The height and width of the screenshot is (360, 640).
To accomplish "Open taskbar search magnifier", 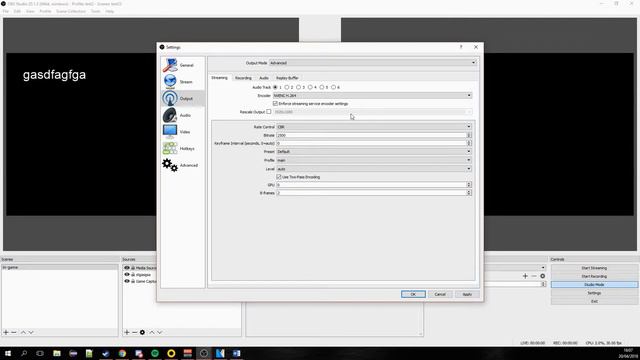I will pos(24,353).
